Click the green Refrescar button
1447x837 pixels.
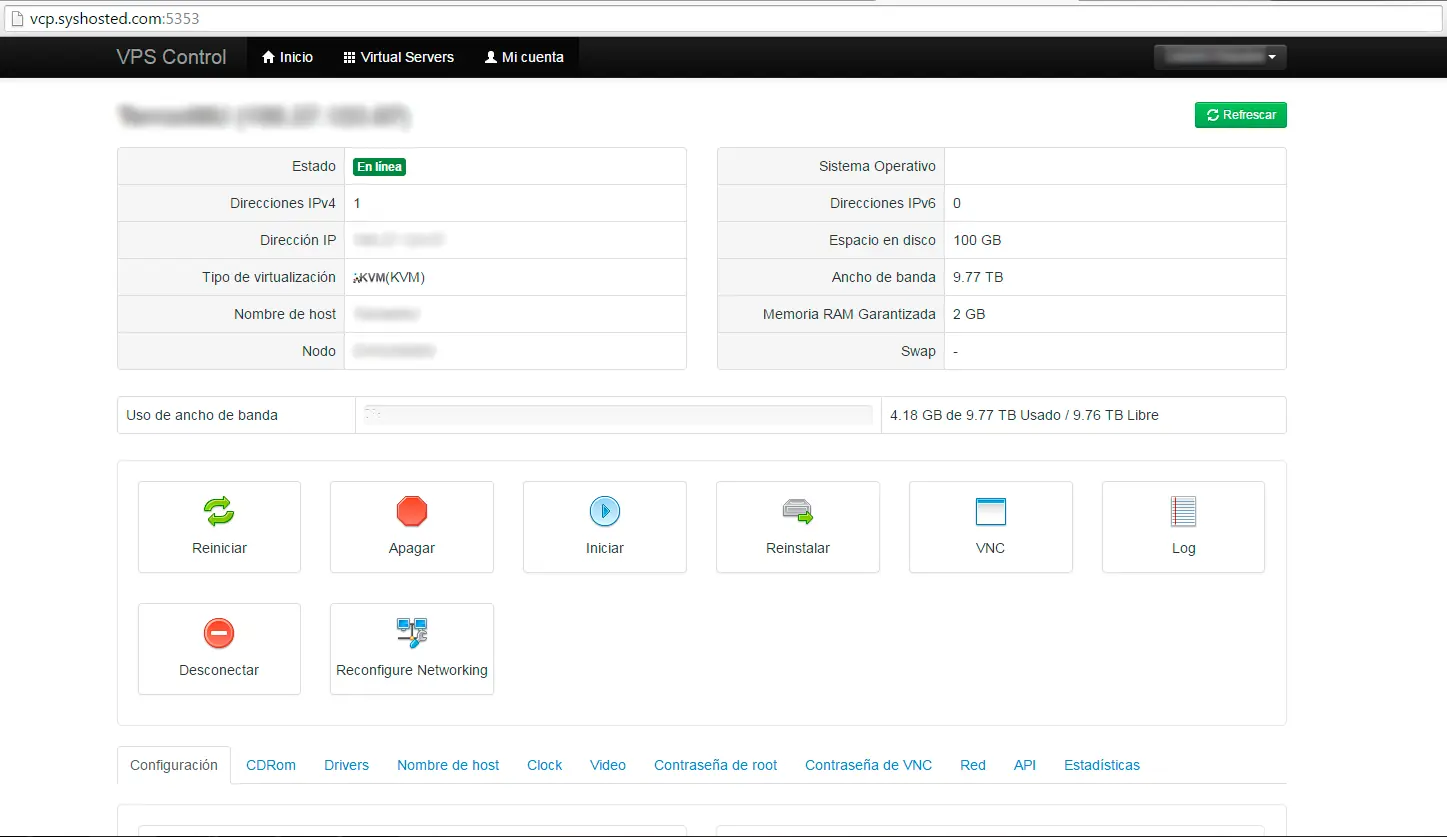click(1241, 115)
